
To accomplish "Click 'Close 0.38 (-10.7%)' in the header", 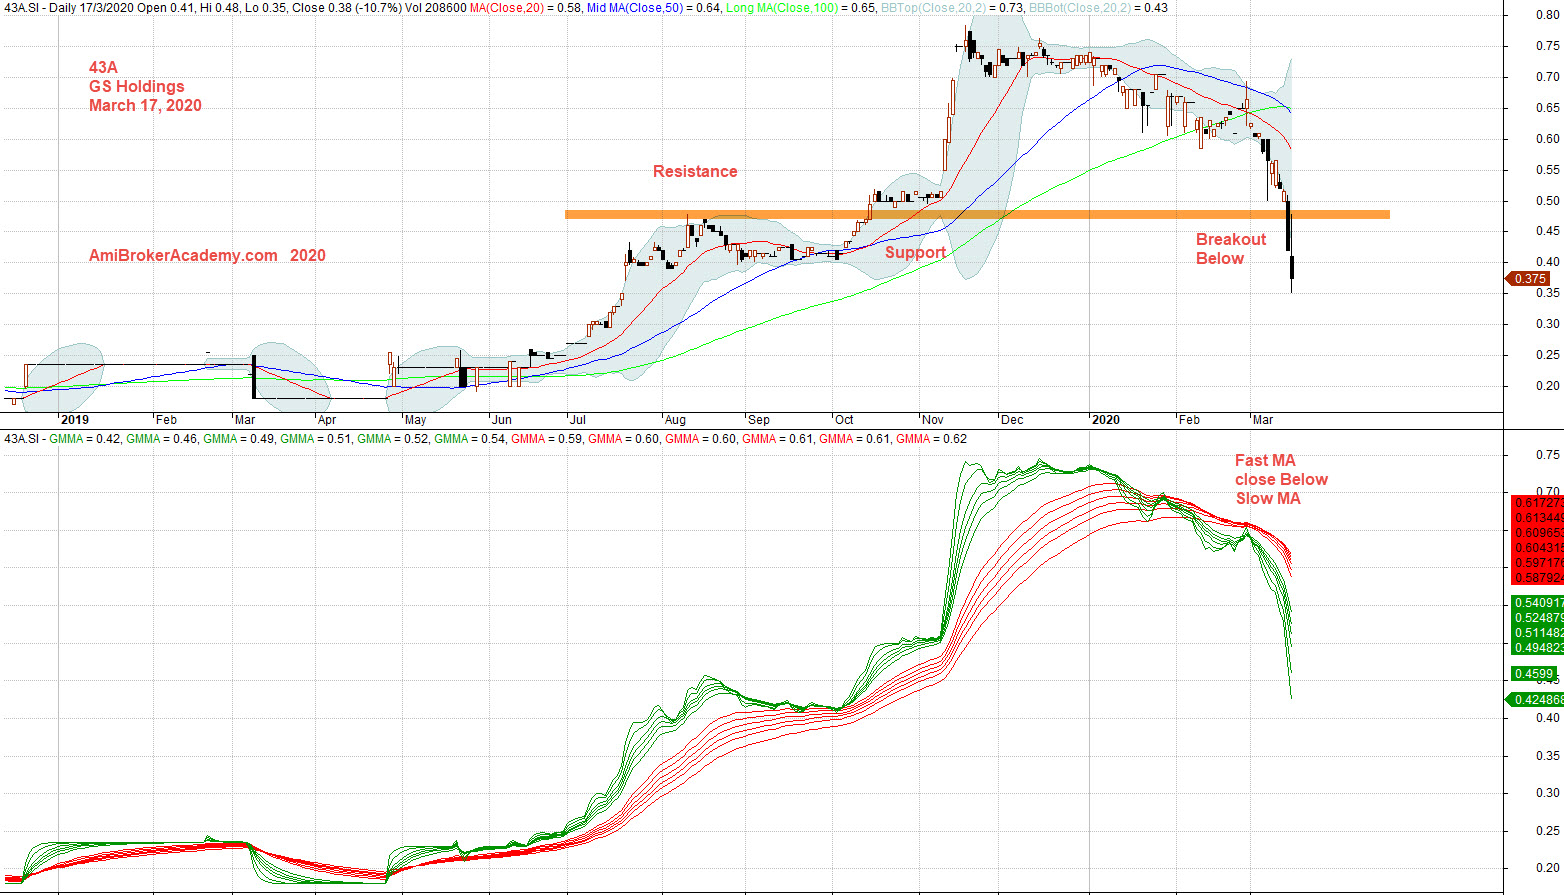I will [346, 8].
